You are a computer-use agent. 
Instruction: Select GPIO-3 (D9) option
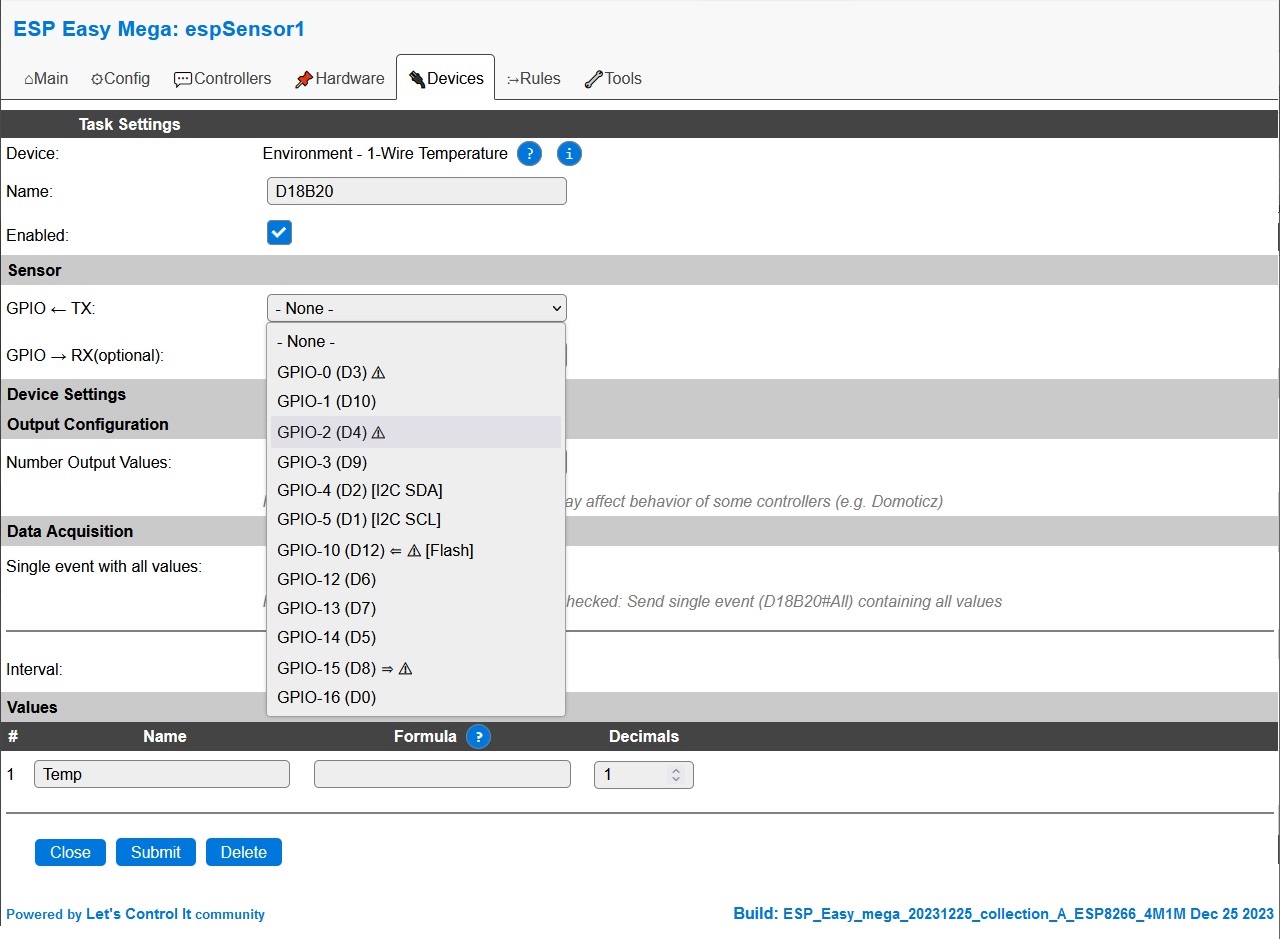click(416, 462)
